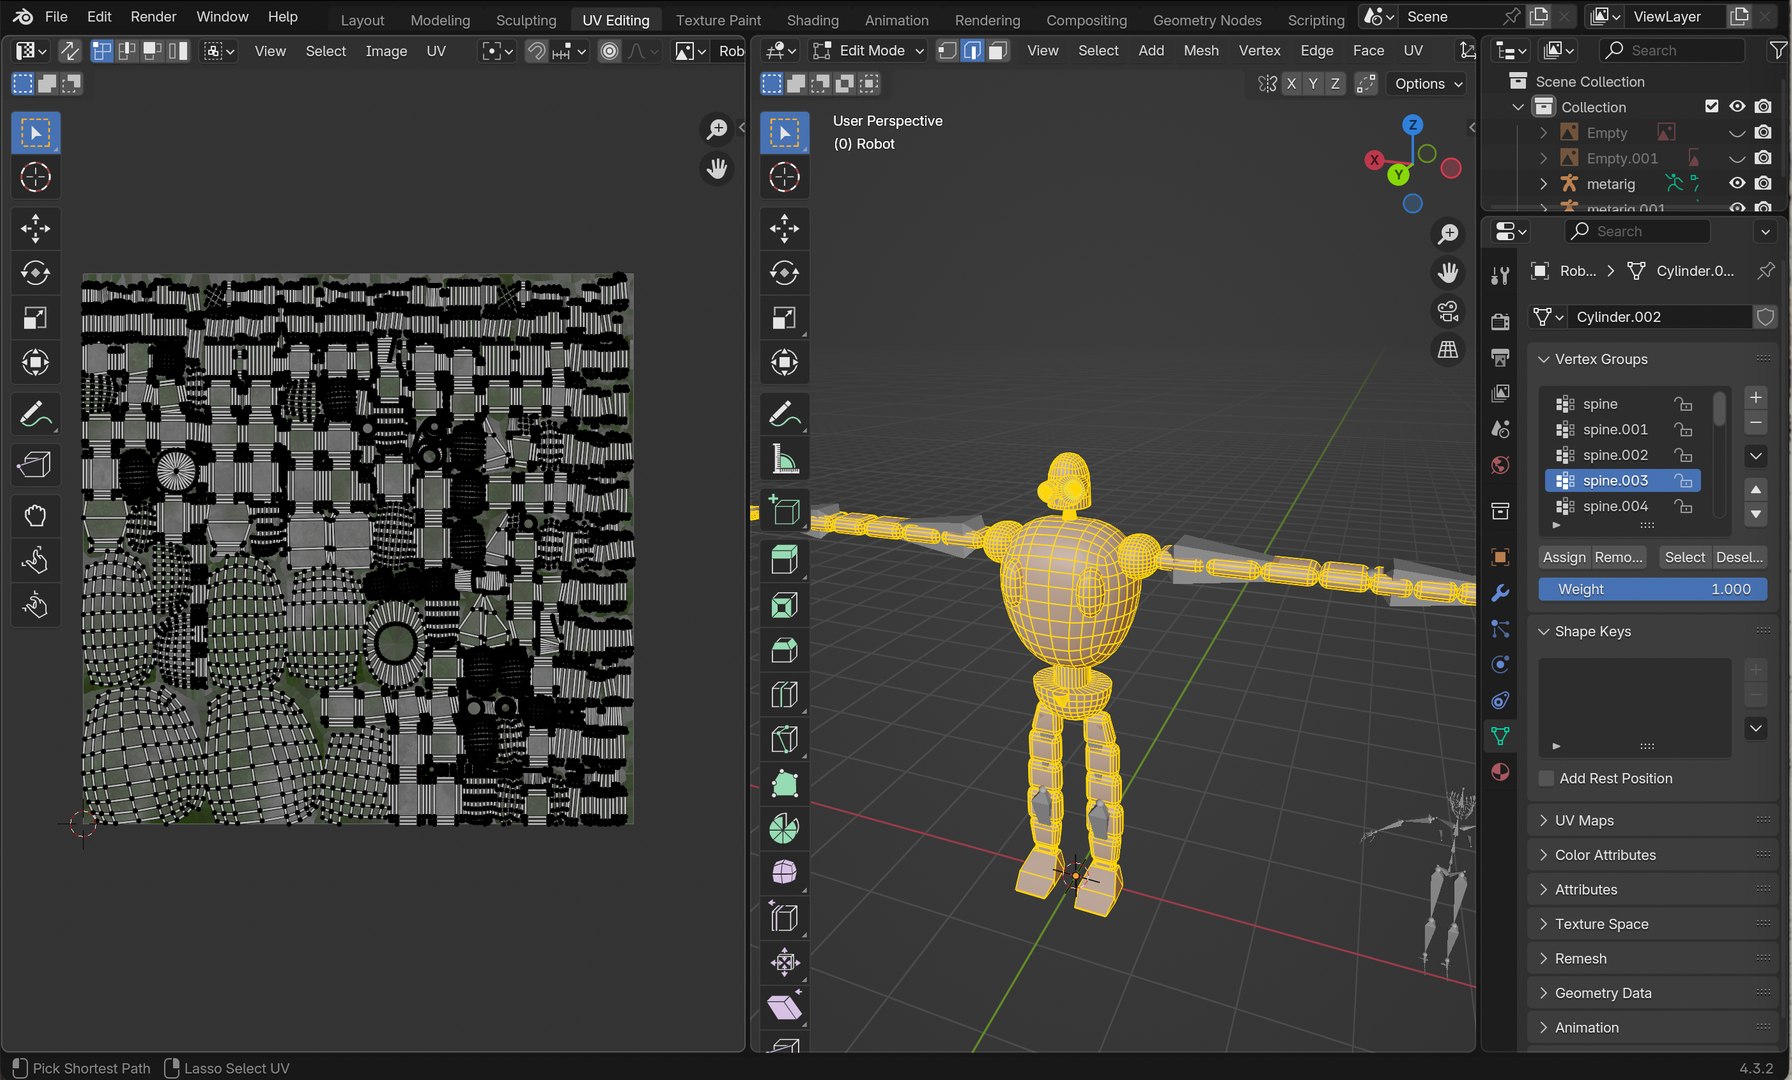1792x1080 pixels.
Task: Open the Options dropdown
Action: coord(1427,84)
